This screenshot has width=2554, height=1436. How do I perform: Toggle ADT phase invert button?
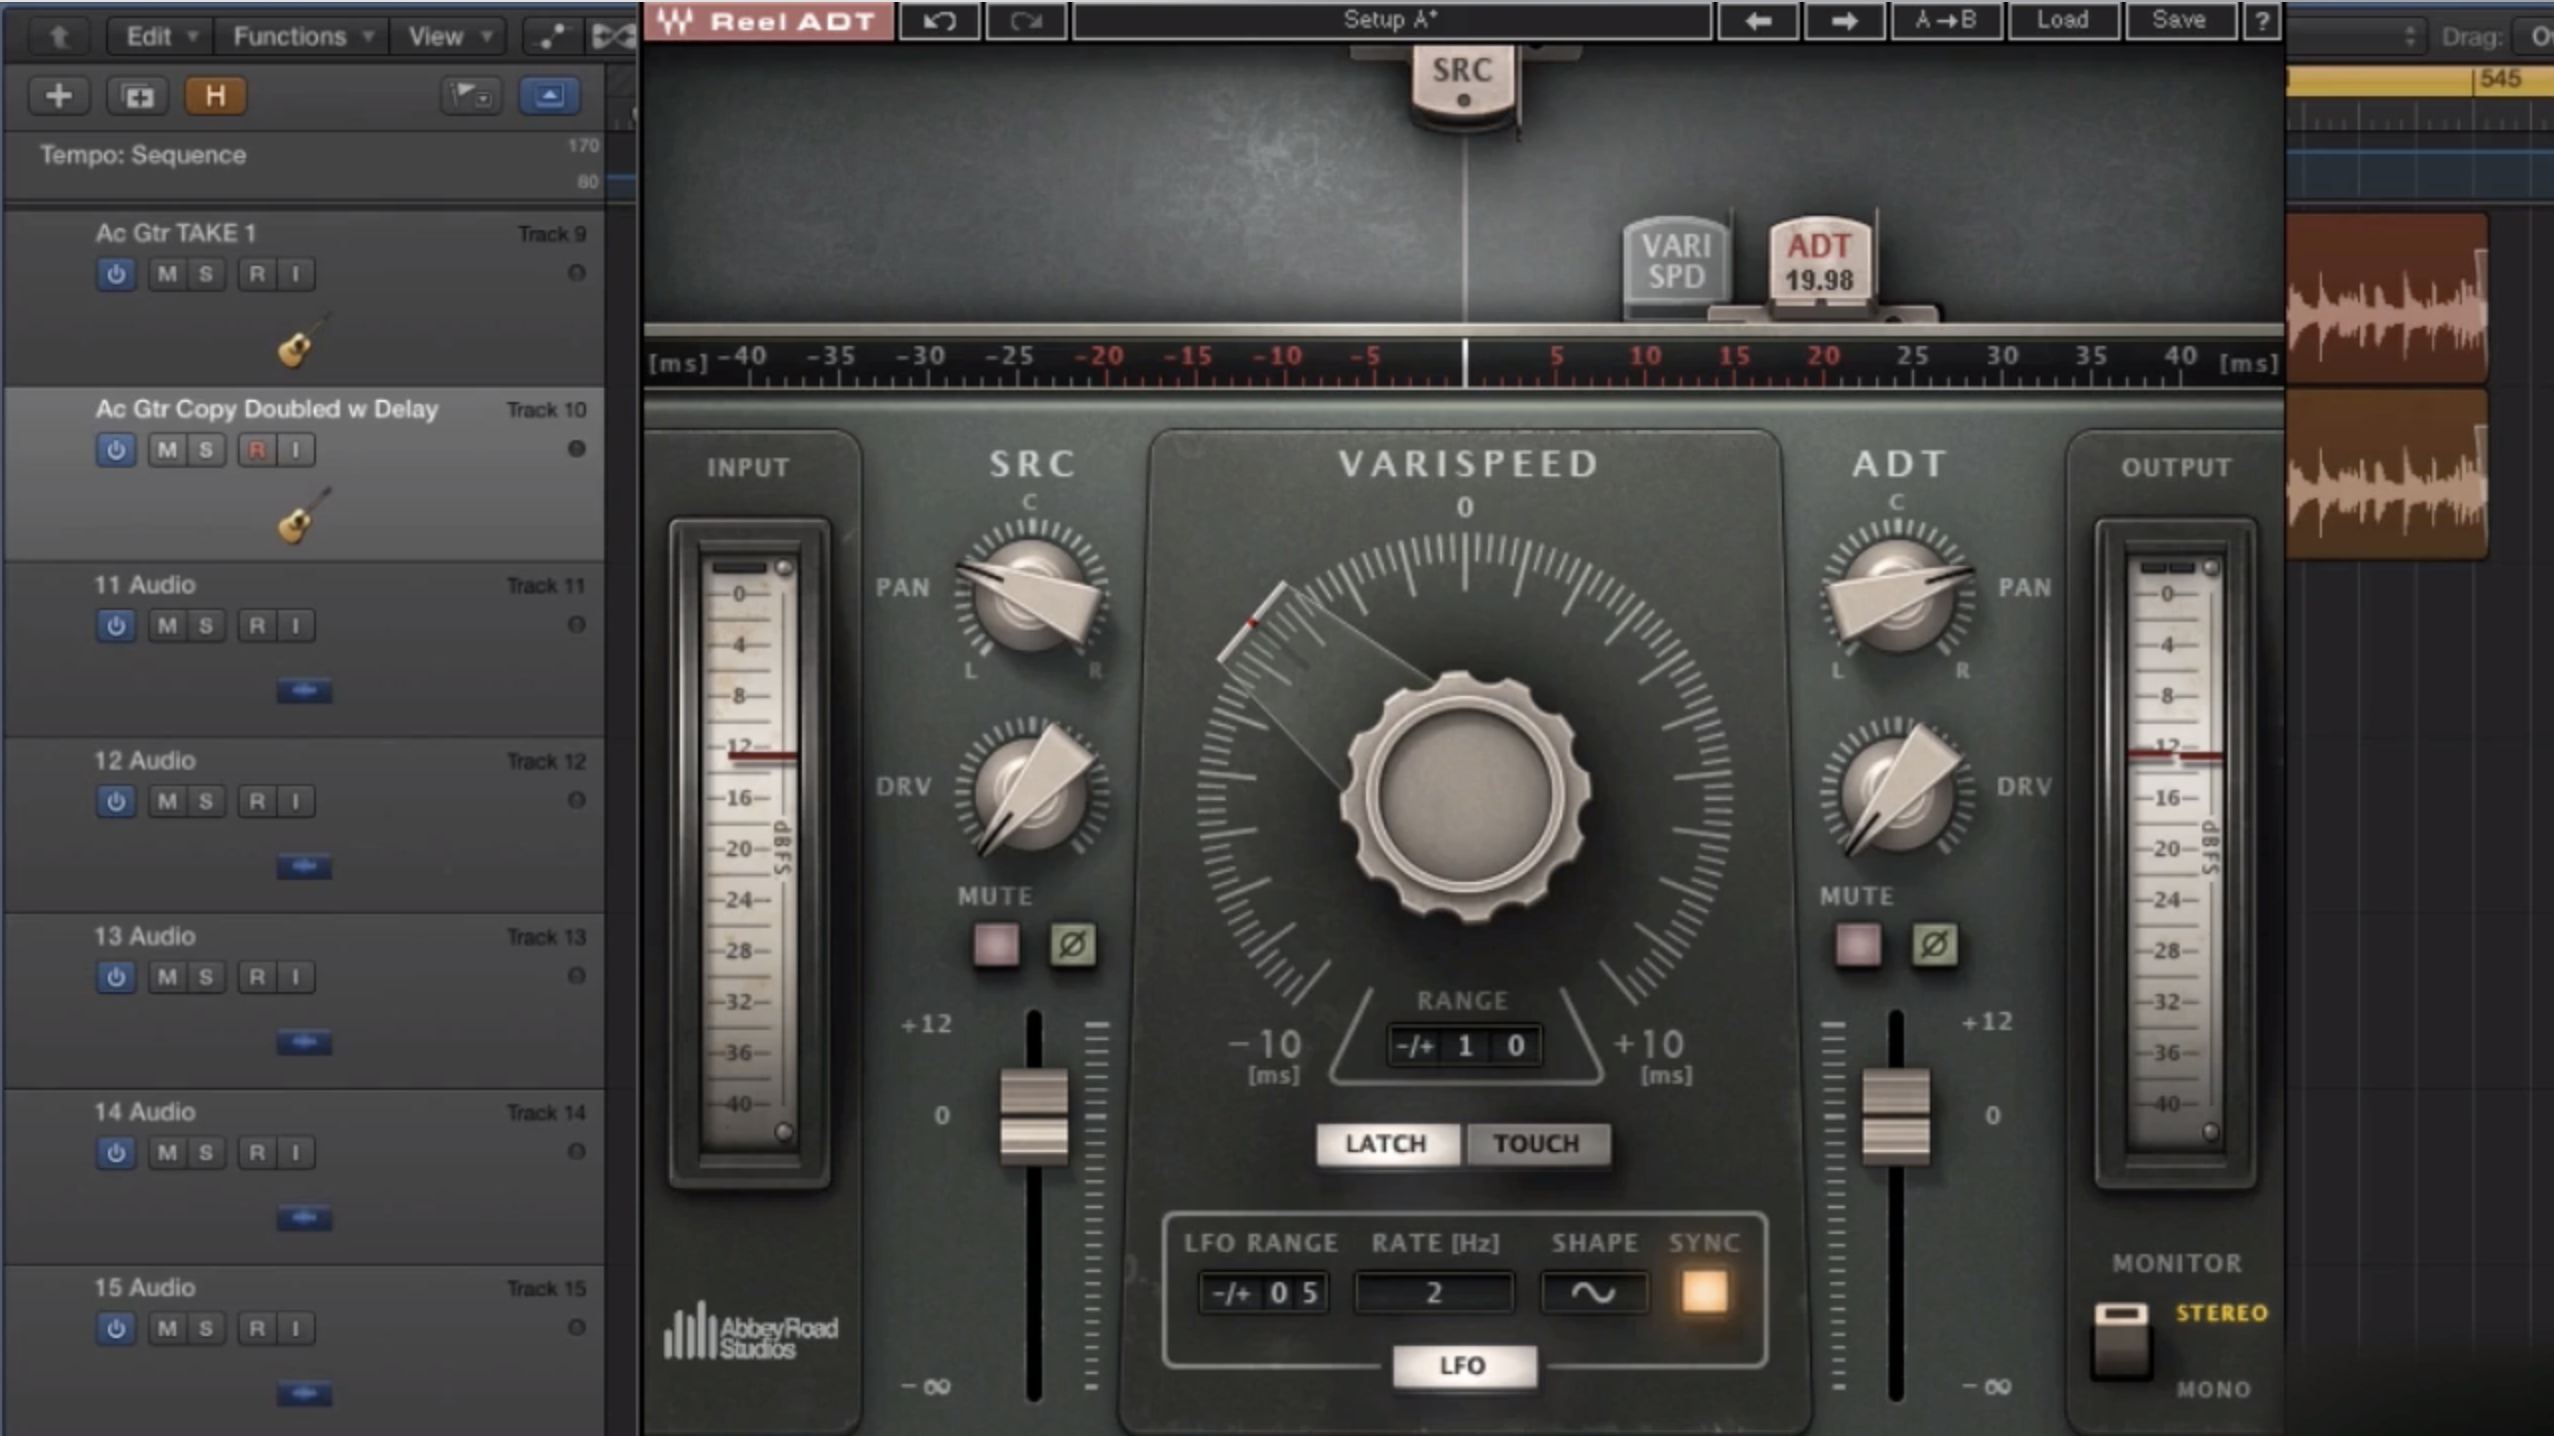[1934, 944]
